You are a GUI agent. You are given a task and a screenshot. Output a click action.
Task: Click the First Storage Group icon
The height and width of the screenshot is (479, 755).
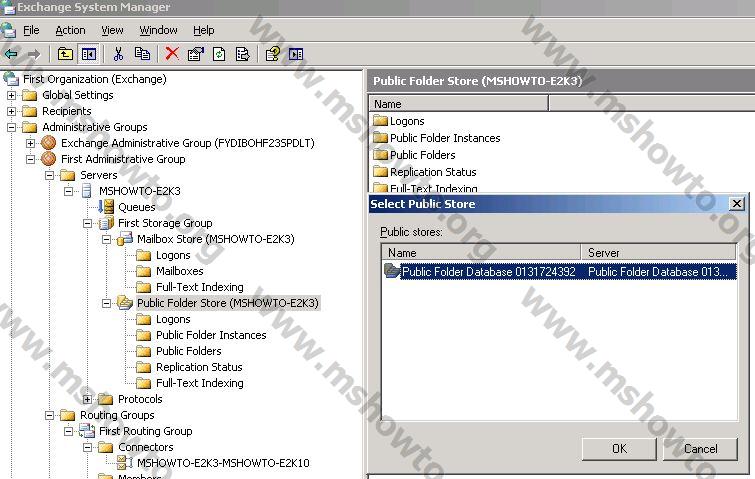click(x=106, y=223)
